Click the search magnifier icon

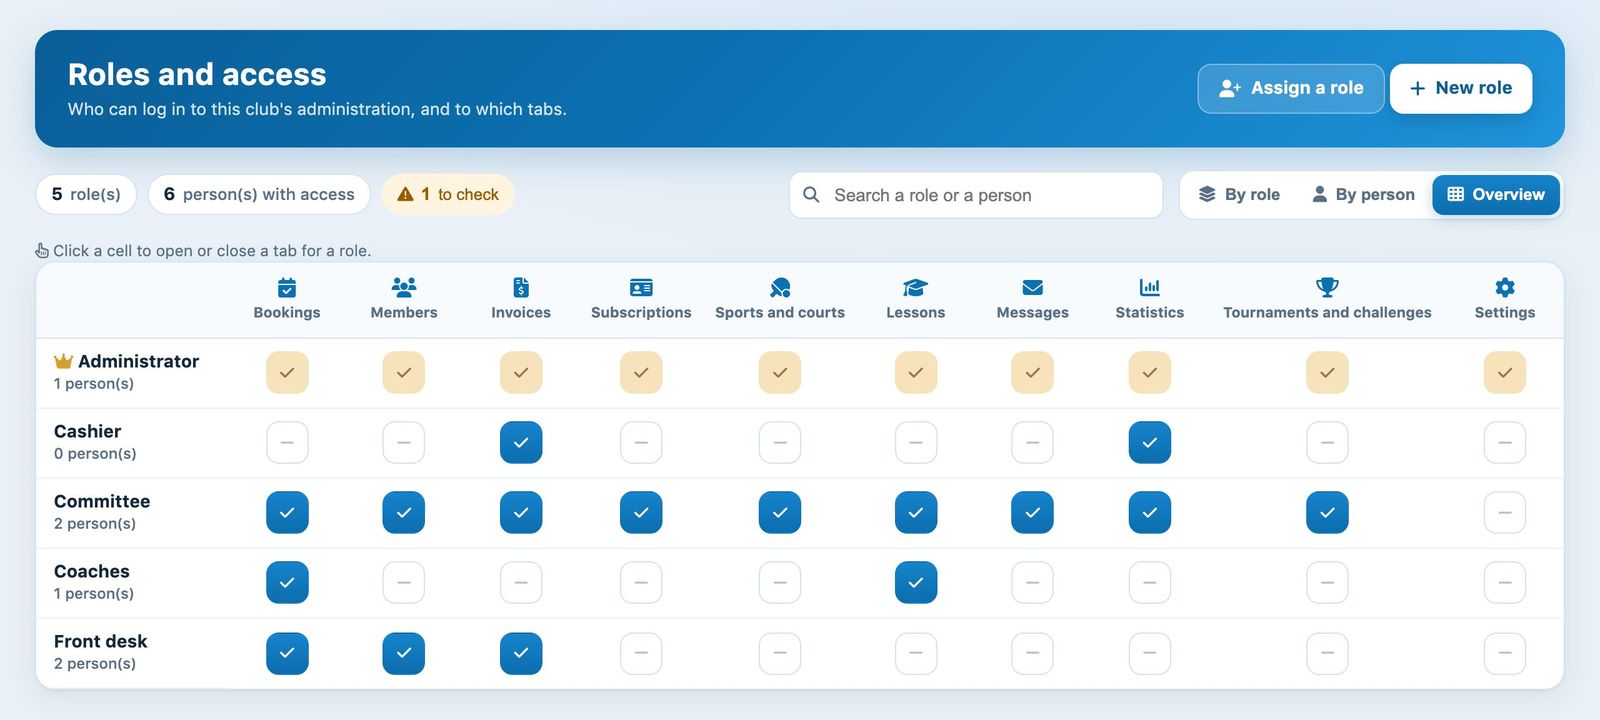click(x=811, y=195)
